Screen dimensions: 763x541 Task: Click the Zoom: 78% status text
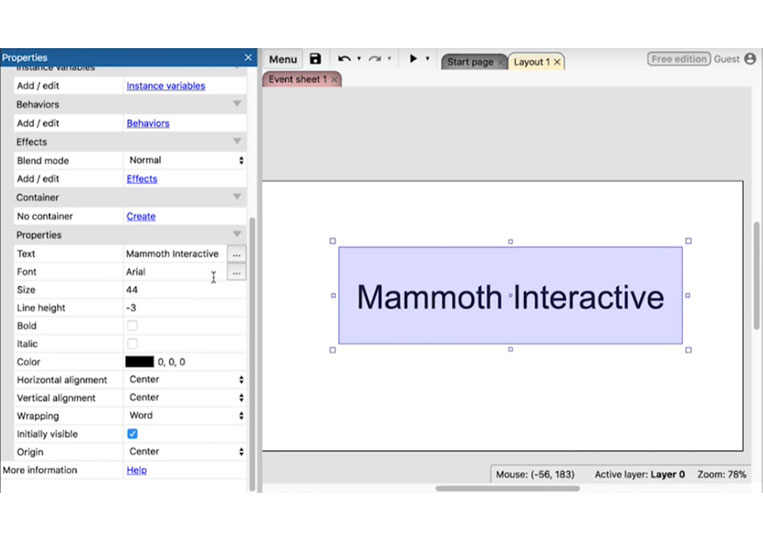point(722,474)
